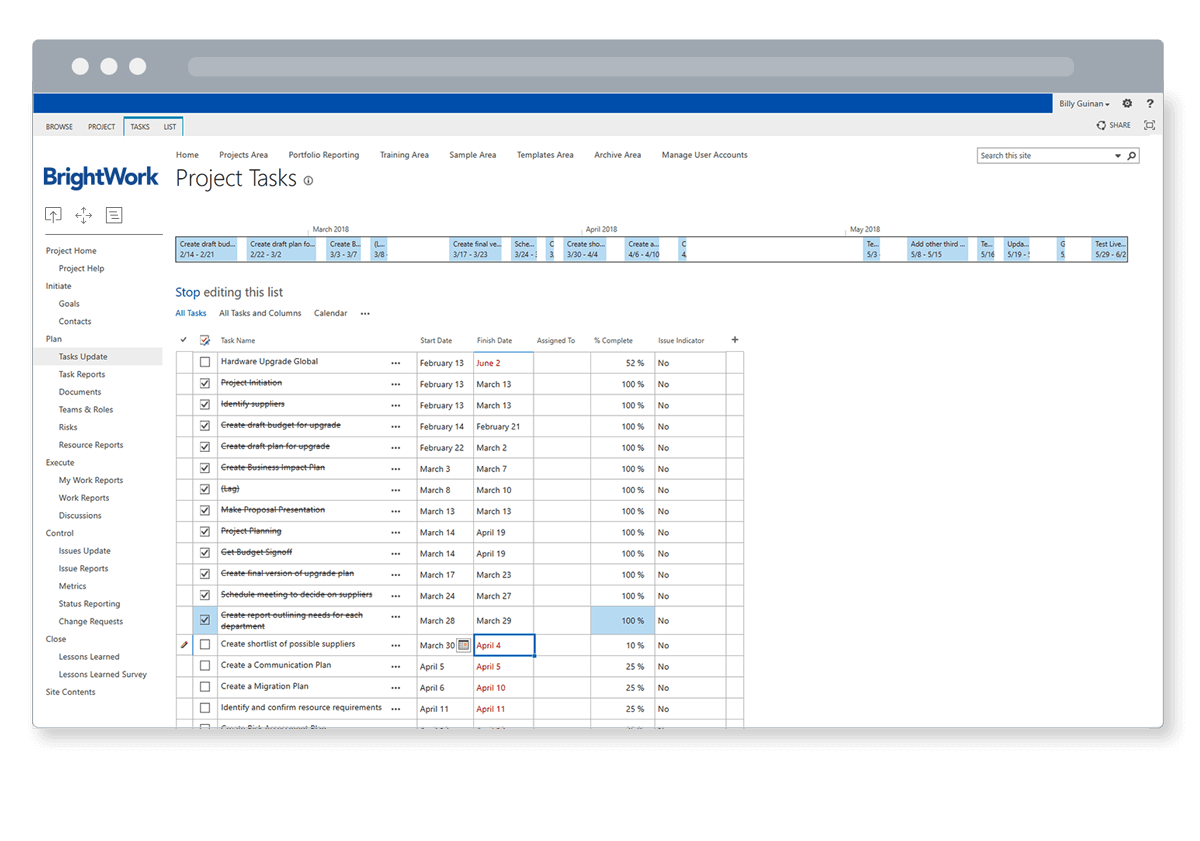Open ellipsis menu for Identify suppliers
The height and width of the screenshot is (841, 1200).
point(395,405)
